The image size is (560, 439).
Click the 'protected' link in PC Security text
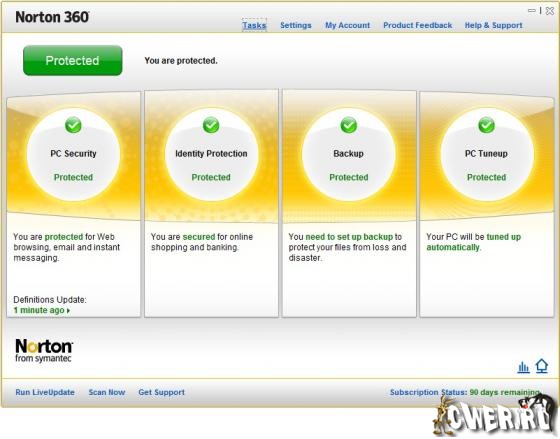point(64,237)
